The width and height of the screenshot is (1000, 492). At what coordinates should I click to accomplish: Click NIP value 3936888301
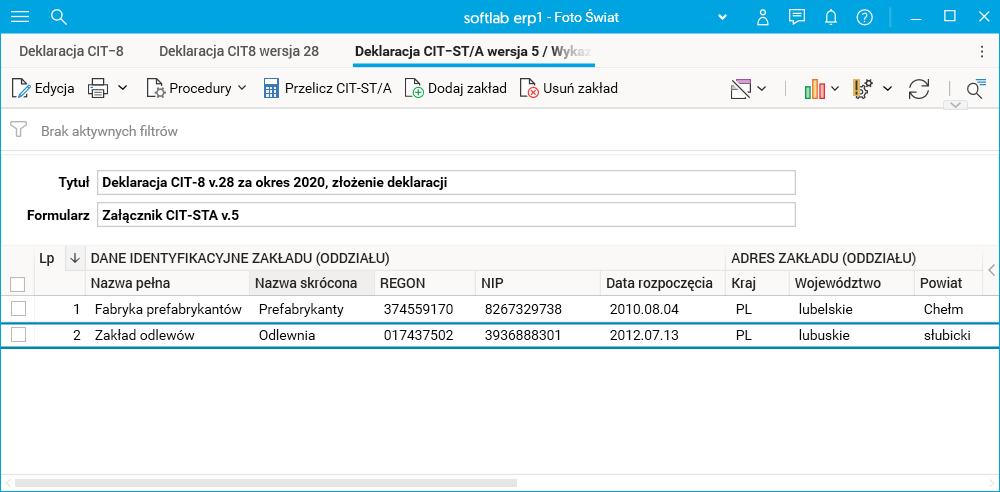(x=523, y=335)
